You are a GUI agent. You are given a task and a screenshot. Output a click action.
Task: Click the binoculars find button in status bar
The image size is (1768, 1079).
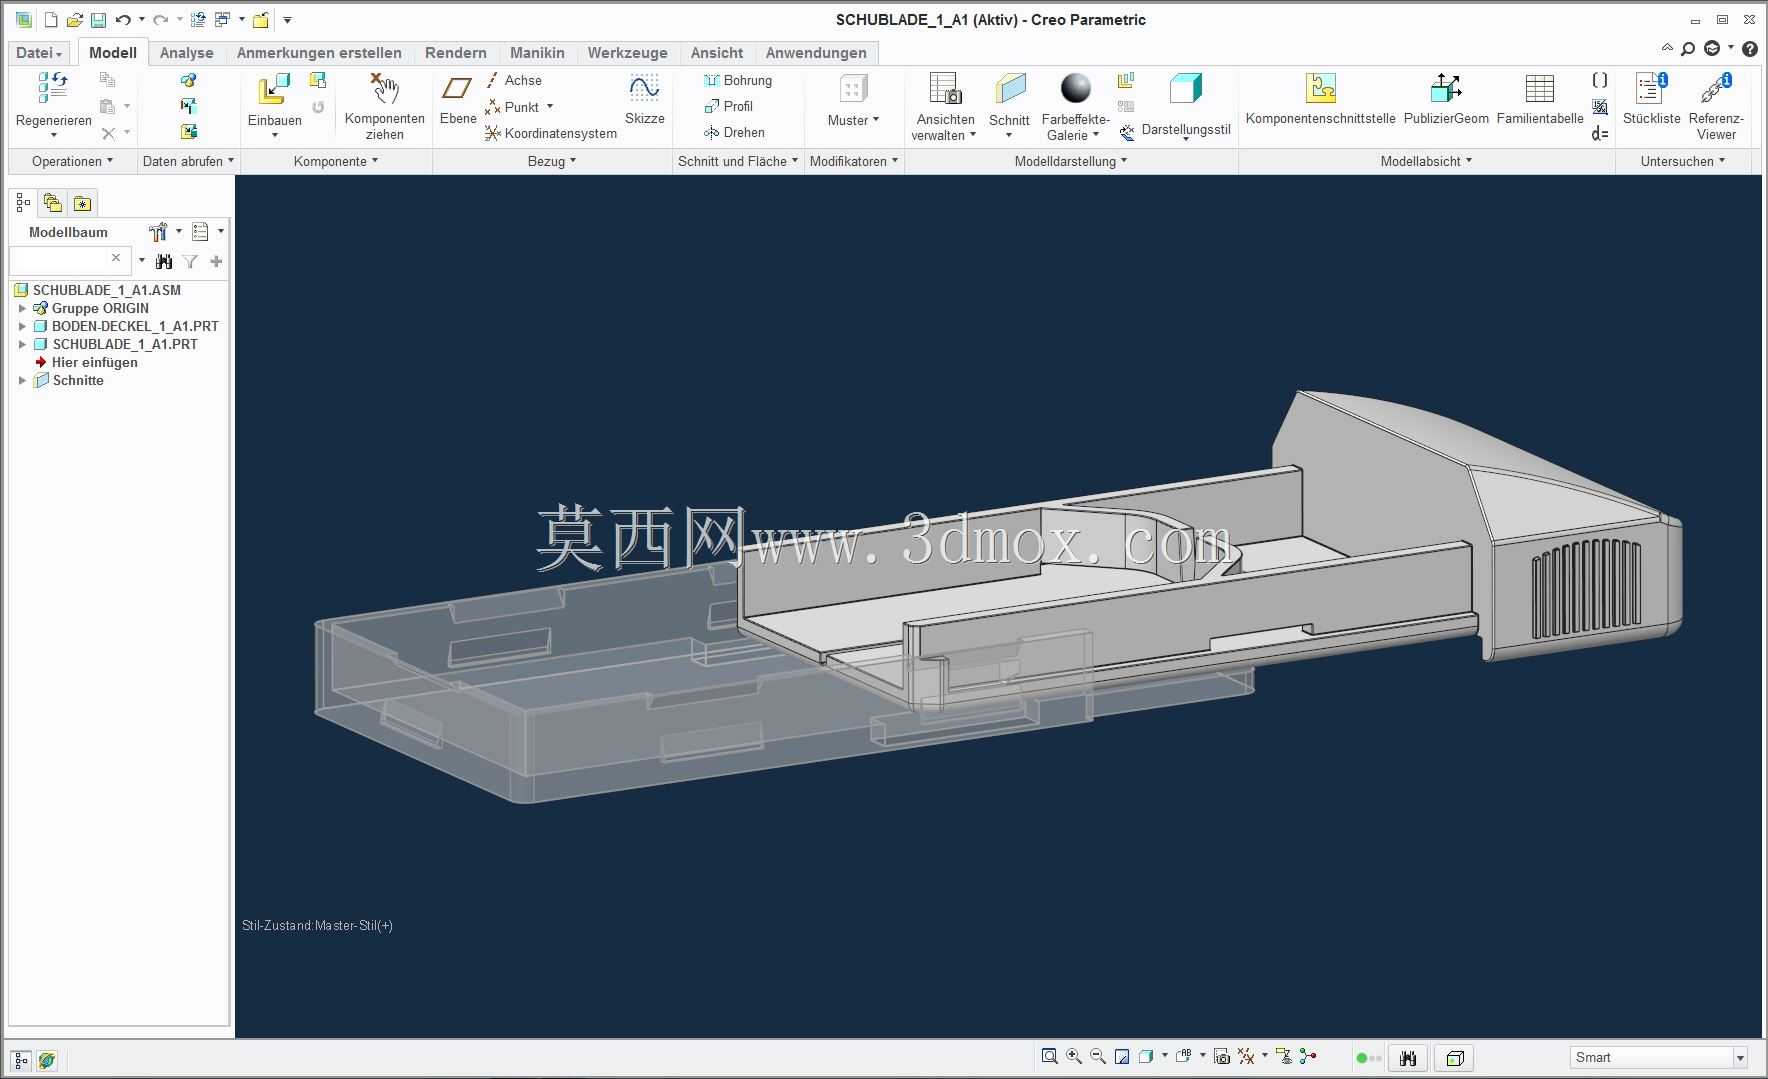coord(1408,1058)
